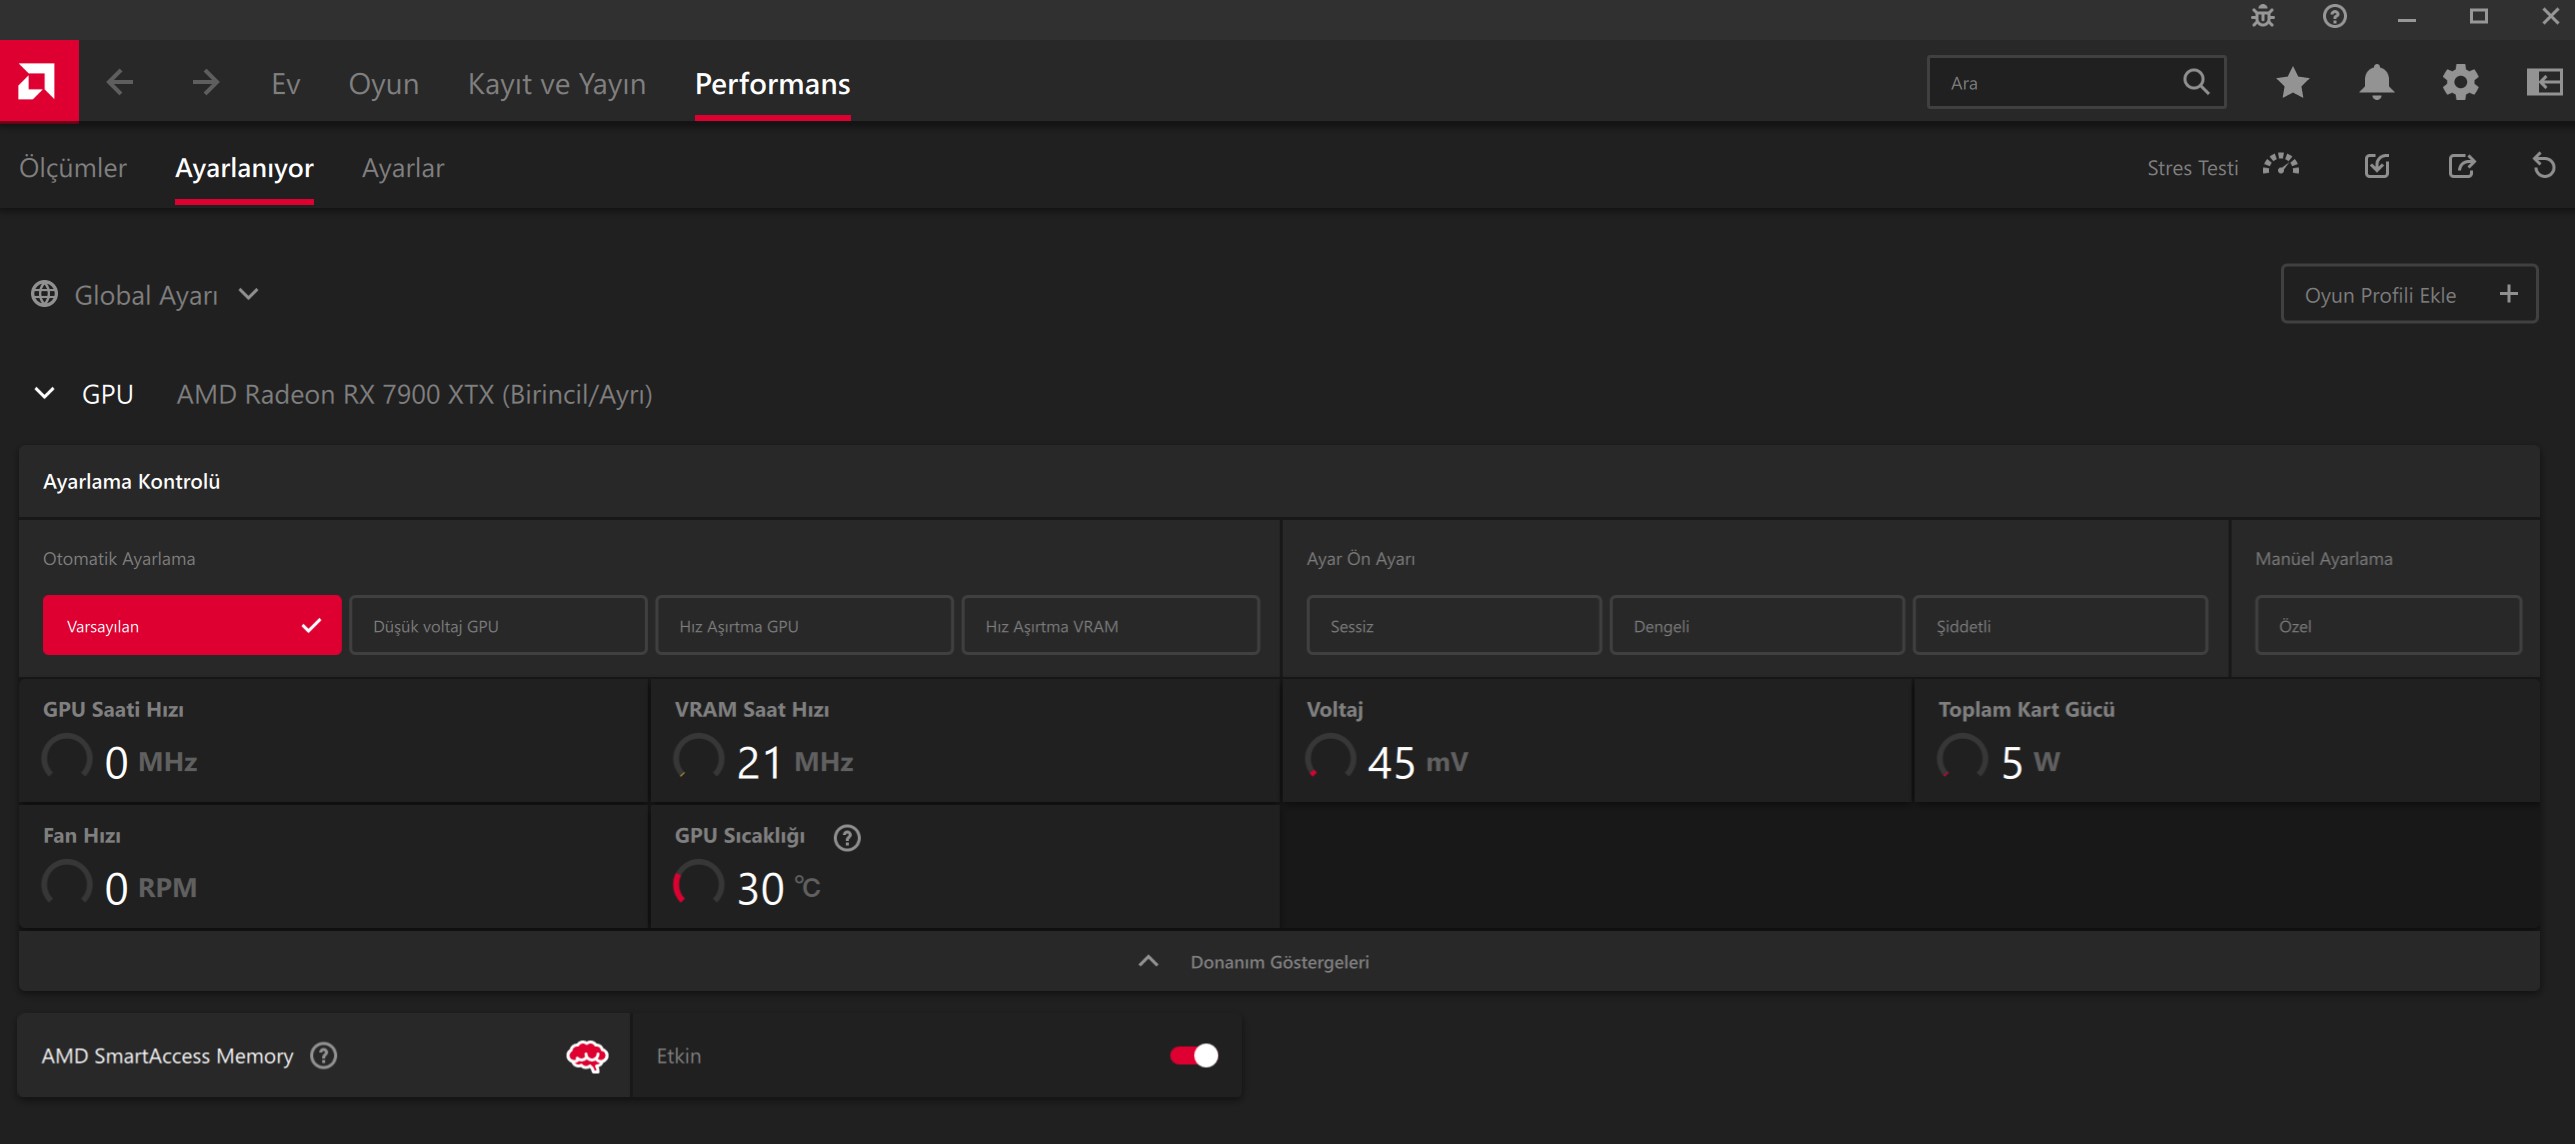Open the Ev tab

pyautogui.click(x=285, y=84)
